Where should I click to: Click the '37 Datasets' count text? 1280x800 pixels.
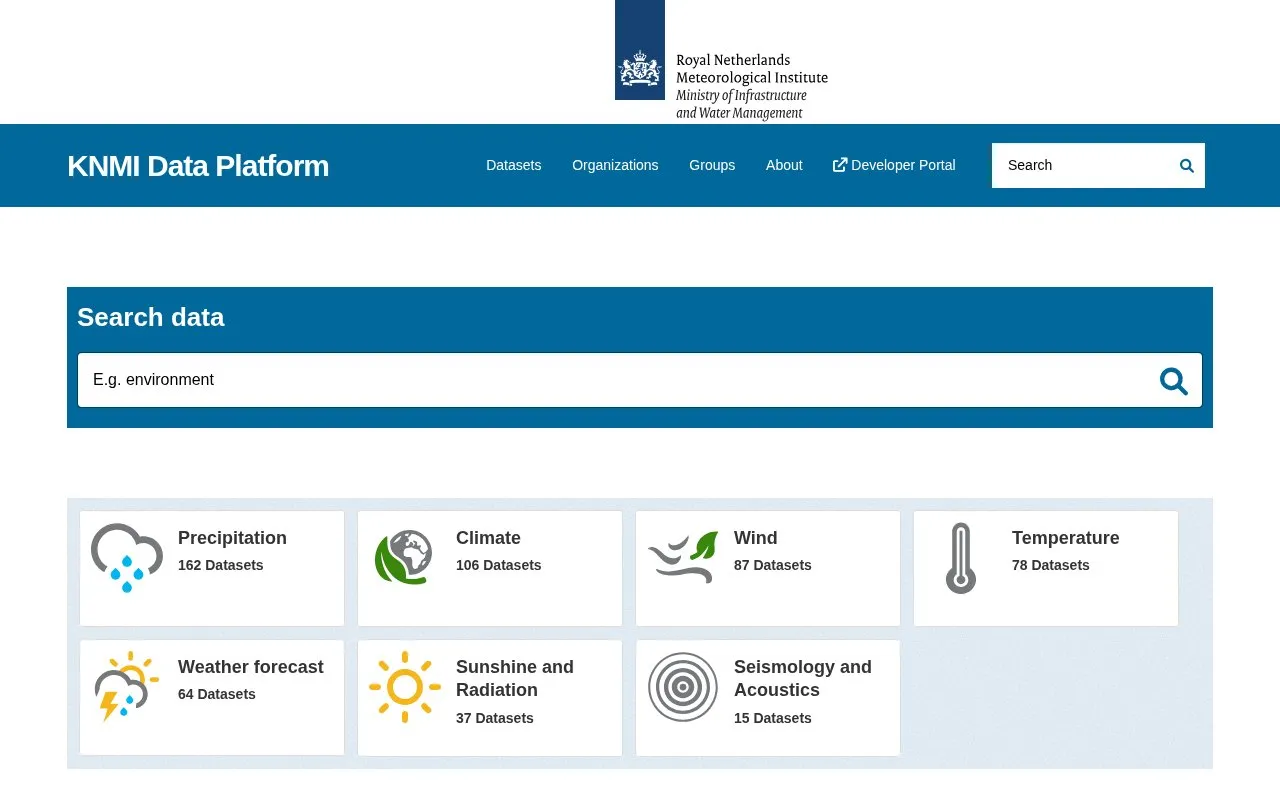[495, 718]
